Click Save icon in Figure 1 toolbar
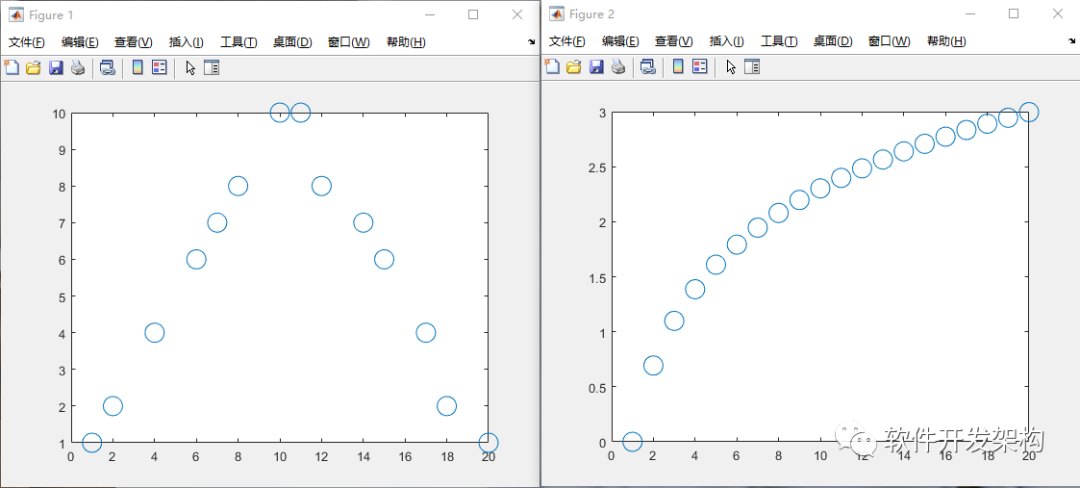The image size is (1080, 488). point(56,67)
